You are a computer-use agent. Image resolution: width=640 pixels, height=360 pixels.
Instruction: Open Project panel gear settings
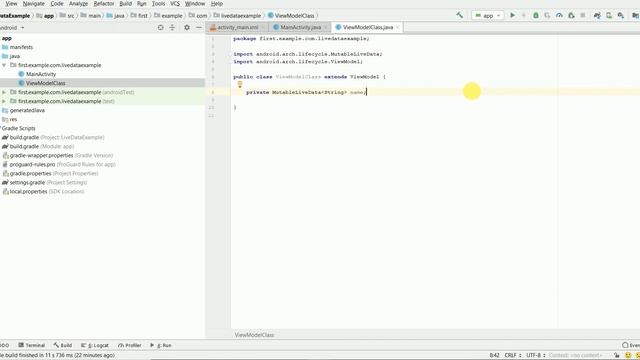point(187,27)
